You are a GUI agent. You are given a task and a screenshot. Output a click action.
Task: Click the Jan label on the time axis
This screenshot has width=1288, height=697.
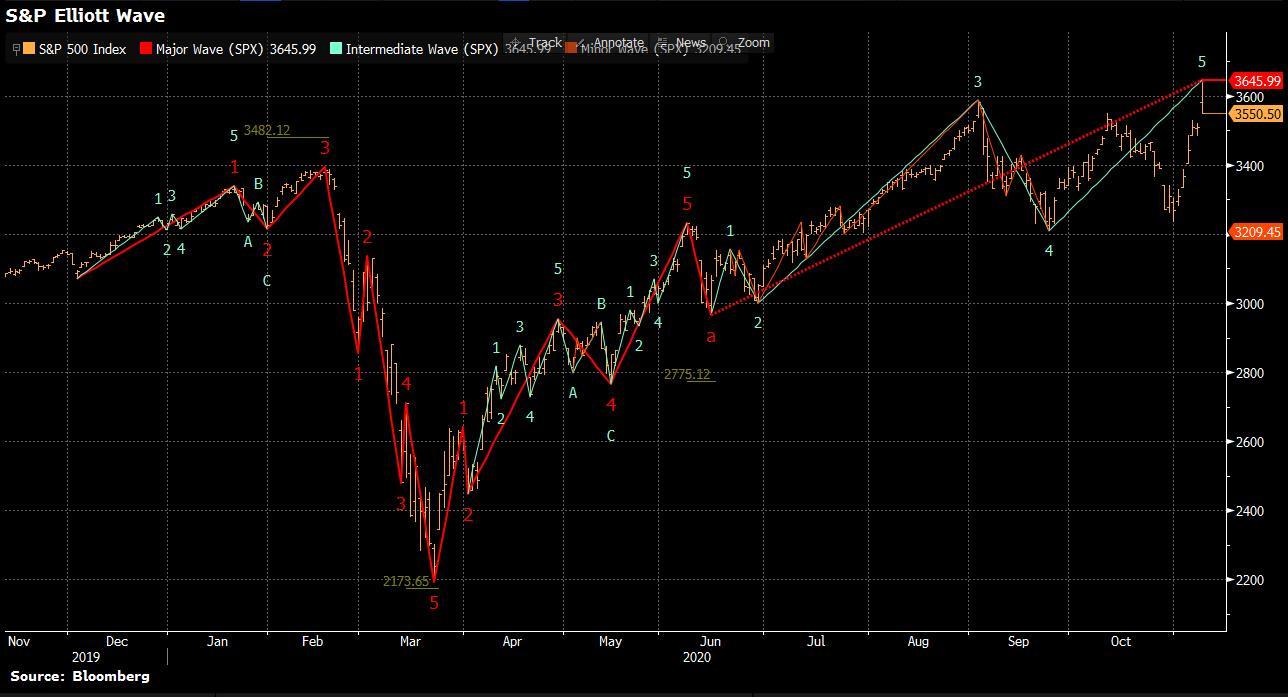217,641
